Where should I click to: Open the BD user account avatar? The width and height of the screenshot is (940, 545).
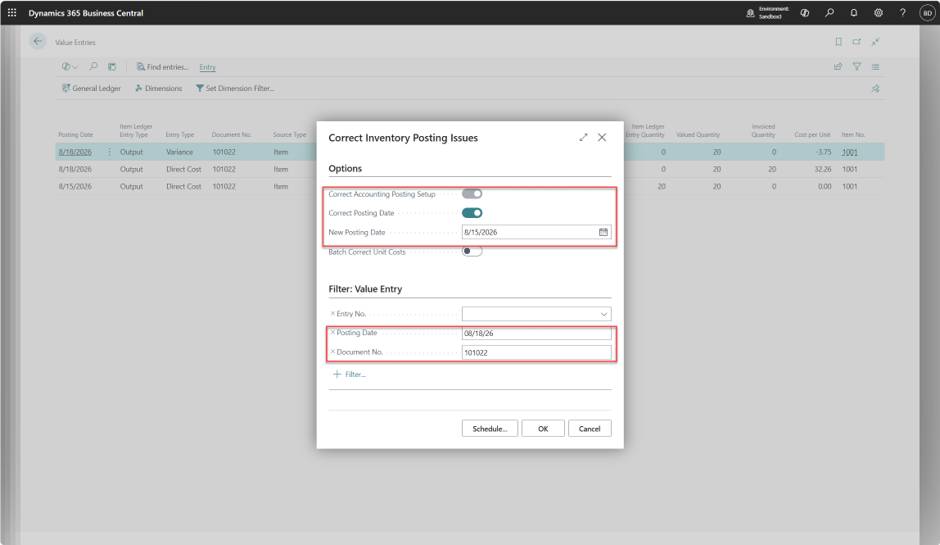coord(927,13)
